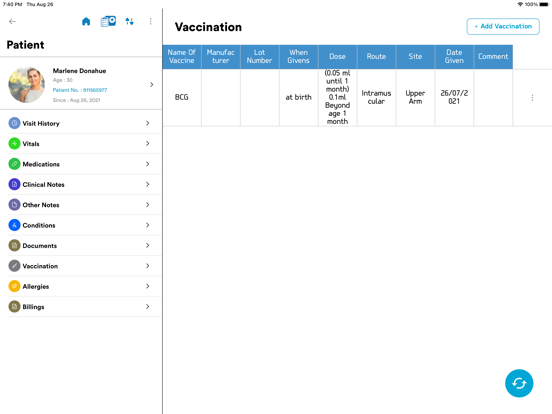Click the BCG dose description cell
552x414 pixels.
click(x=338, y=98)
